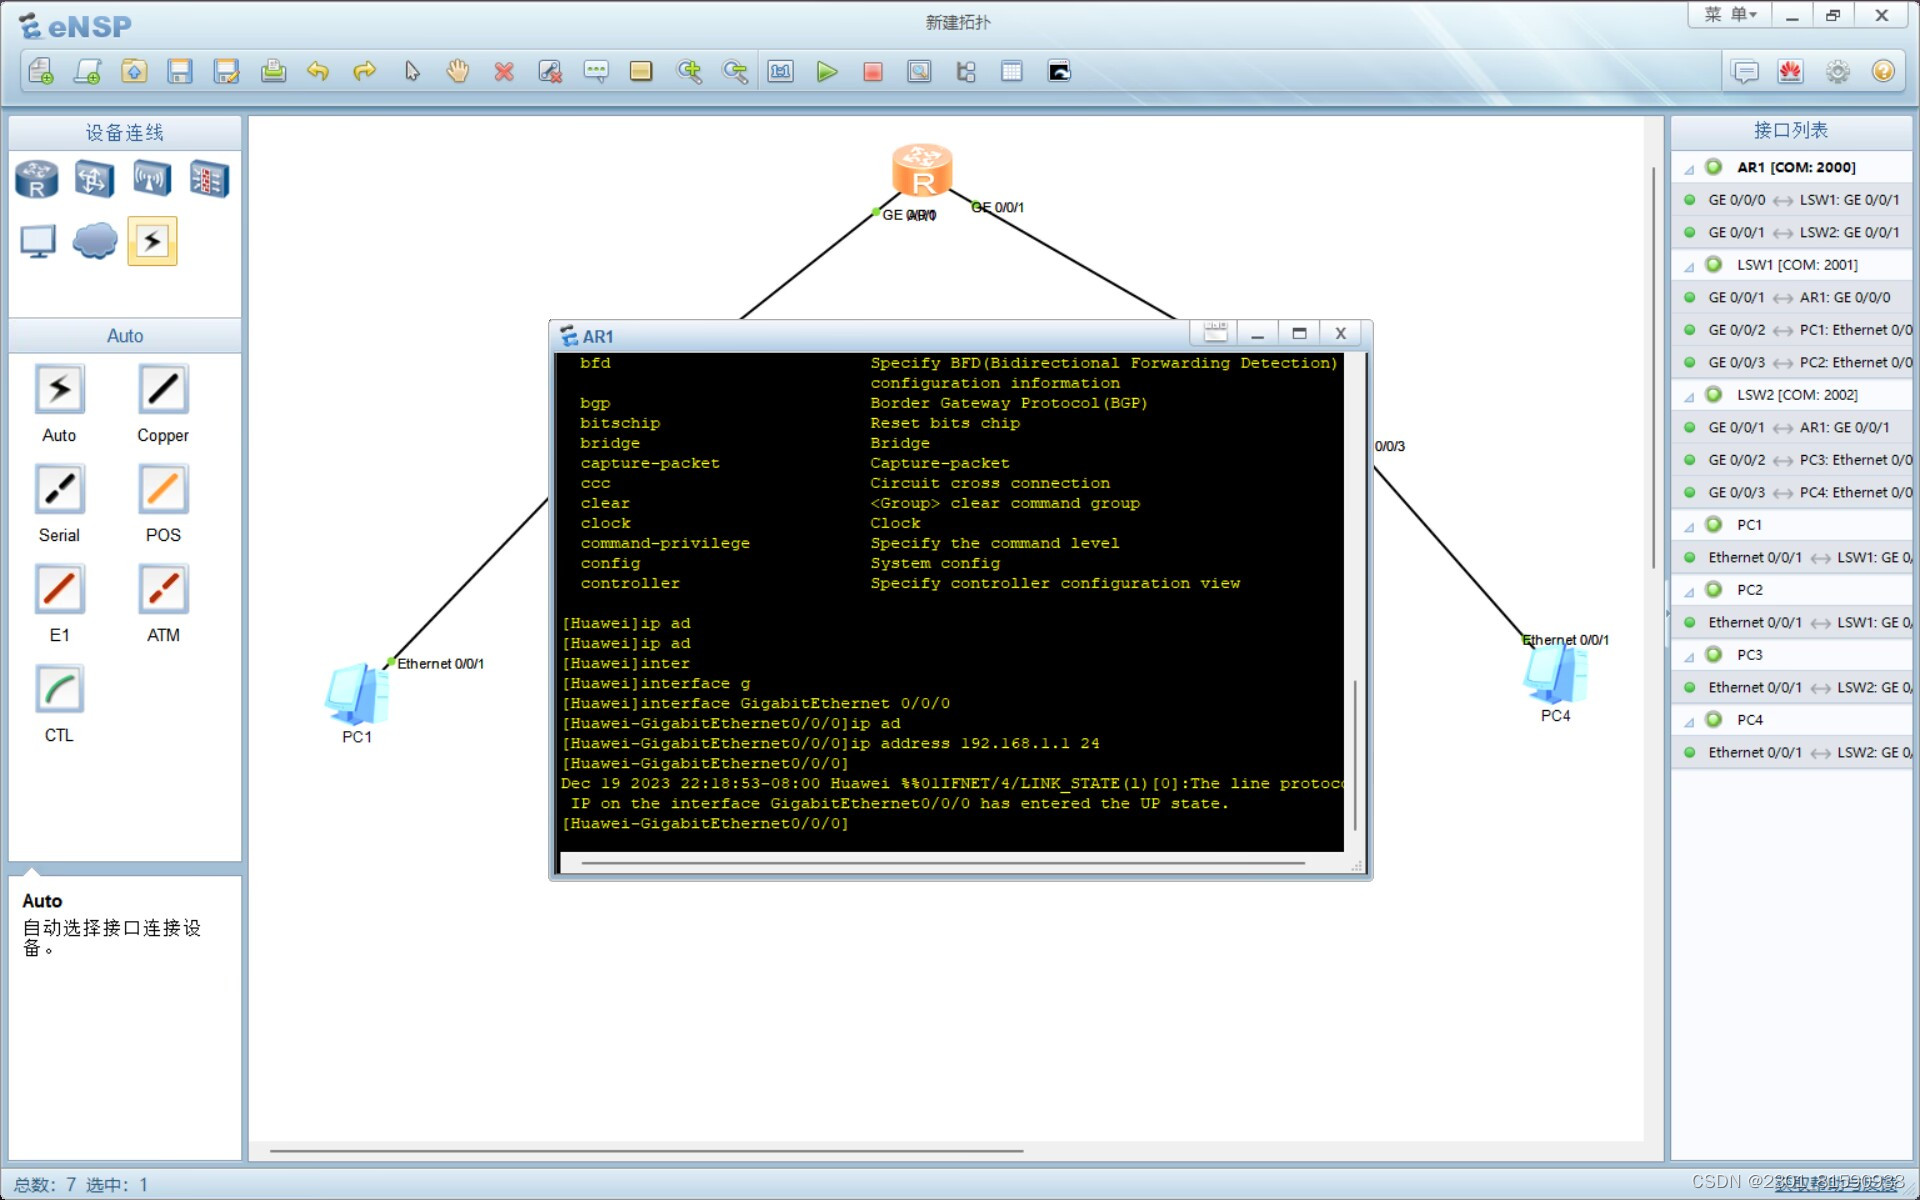1920x1200 pixels.
Task: Open the help question mark icon
Action: (1884, 71)
